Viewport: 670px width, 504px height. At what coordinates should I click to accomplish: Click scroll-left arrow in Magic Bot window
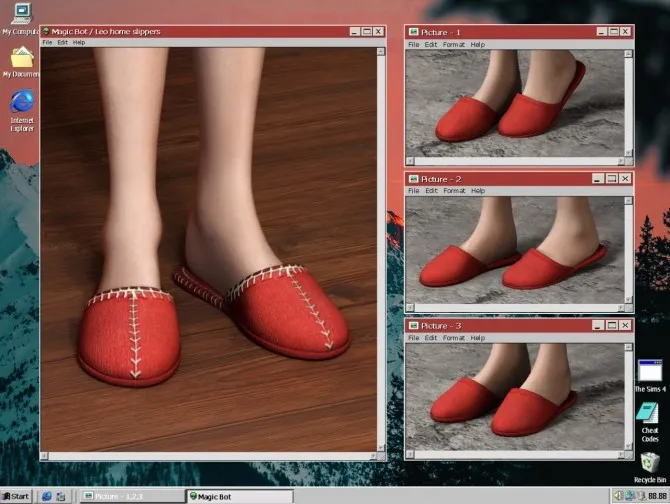coord(44,457)
